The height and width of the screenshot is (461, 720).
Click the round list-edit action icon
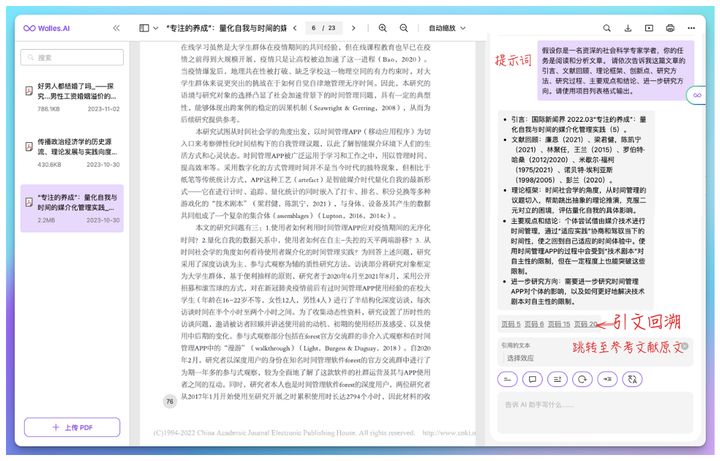tap(557, 379)
